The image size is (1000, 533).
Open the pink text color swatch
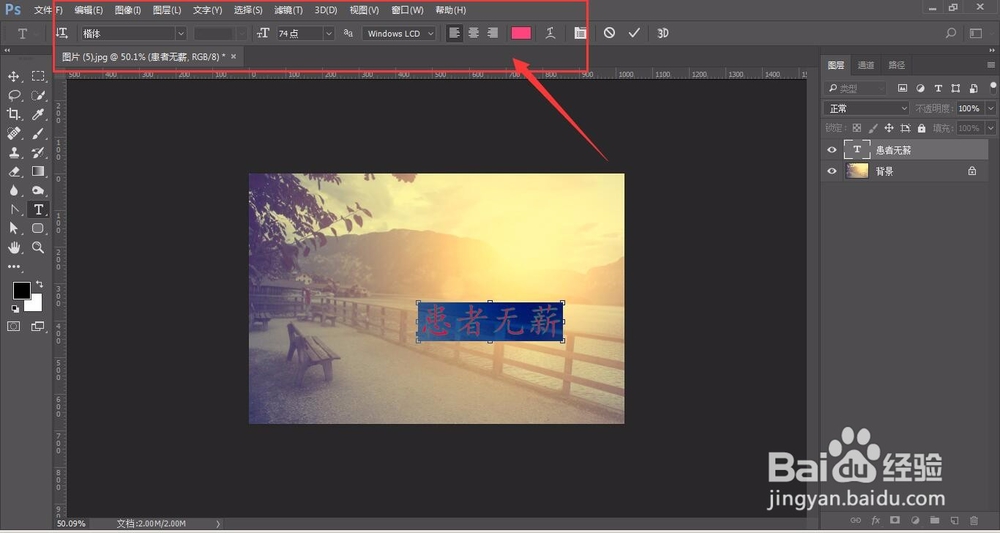click(521, 33)
